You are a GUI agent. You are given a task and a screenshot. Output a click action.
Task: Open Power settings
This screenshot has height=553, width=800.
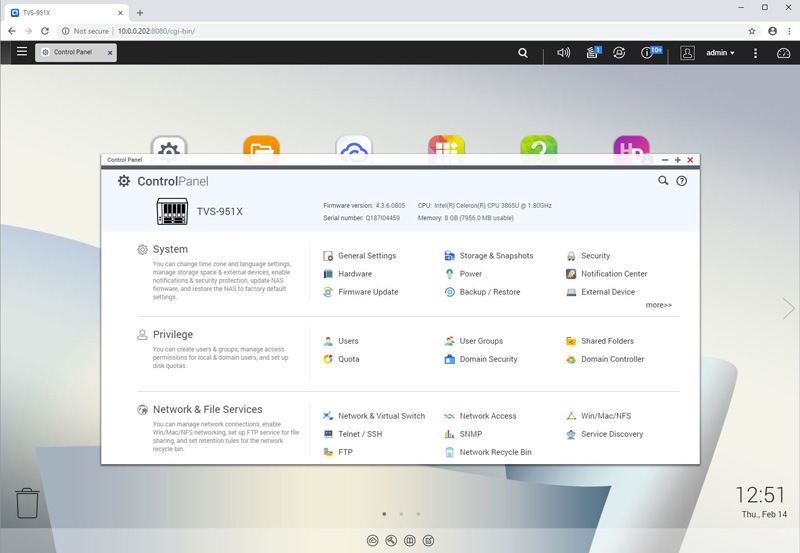point(463,274)
